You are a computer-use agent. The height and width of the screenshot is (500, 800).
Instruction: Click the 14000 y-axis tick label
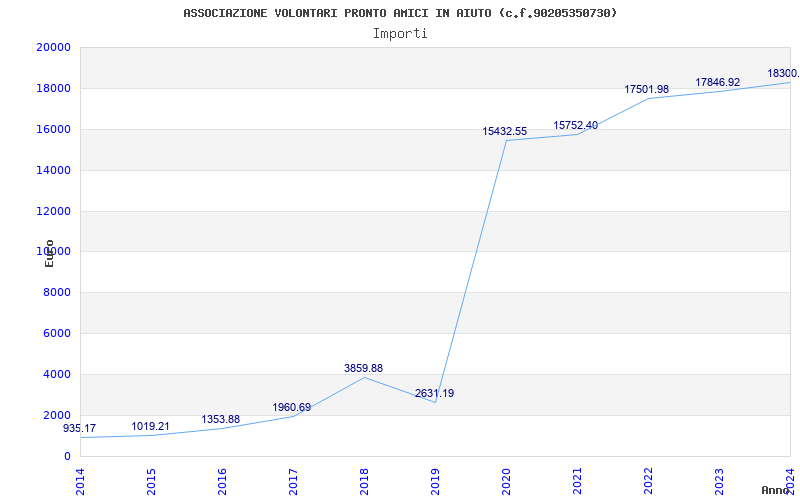tap(54, 170)
